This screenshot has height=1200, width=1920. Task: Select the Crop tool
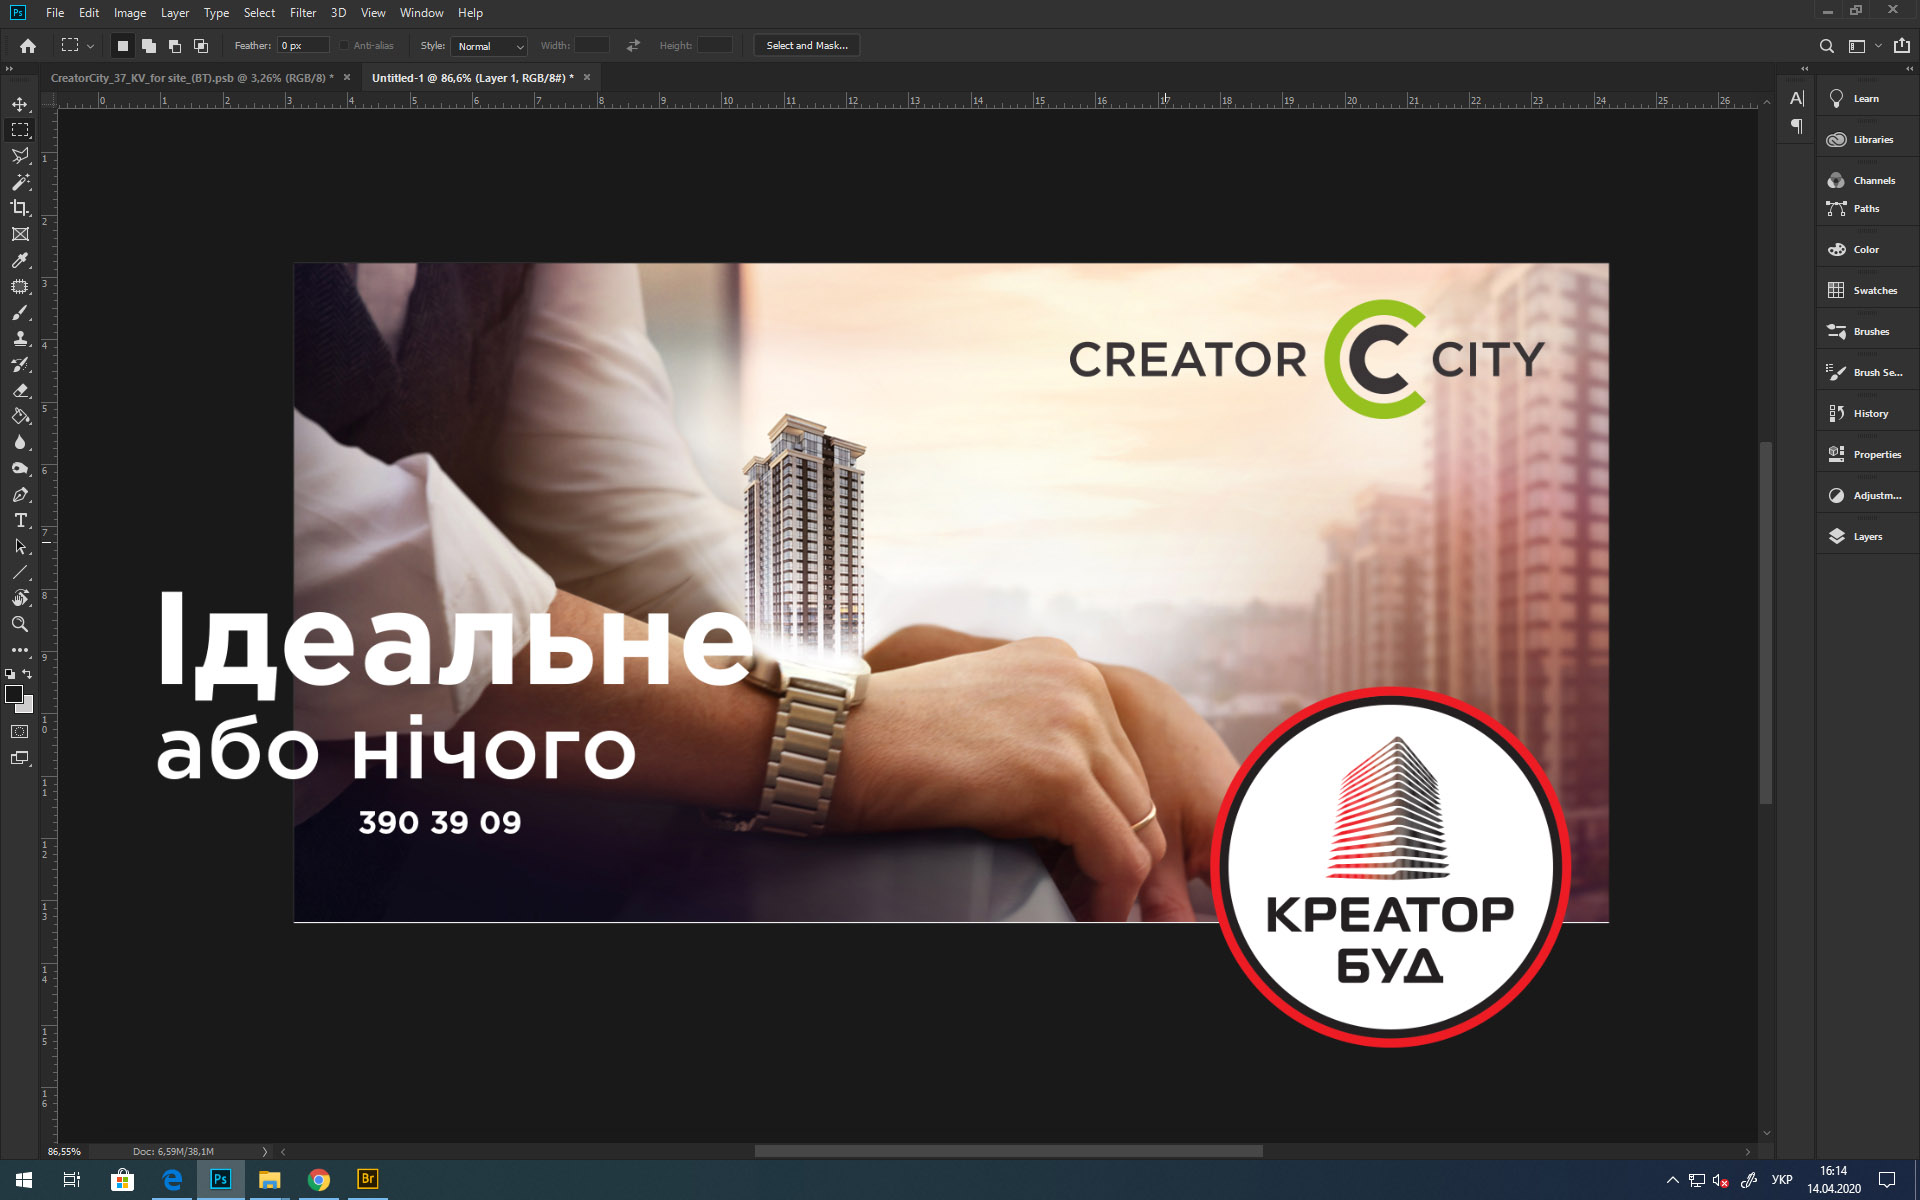click(x=20, y=208)
